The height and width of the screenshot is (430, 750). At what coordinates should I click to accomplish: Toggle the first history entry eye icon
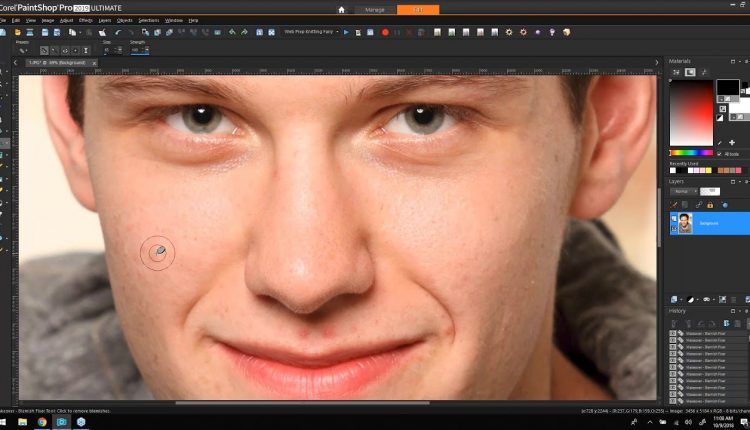673,333
